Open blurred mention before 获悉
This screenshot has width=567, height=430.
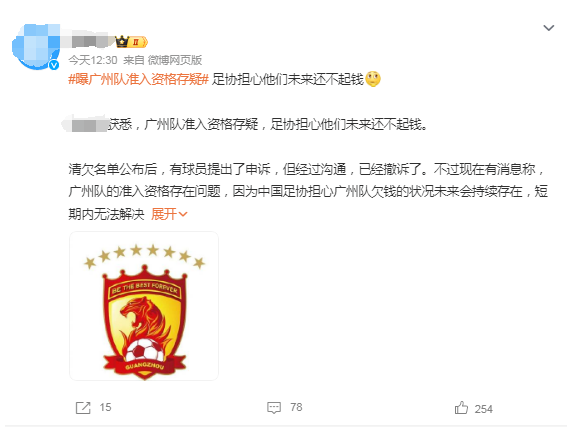click(x=86, y=124)
